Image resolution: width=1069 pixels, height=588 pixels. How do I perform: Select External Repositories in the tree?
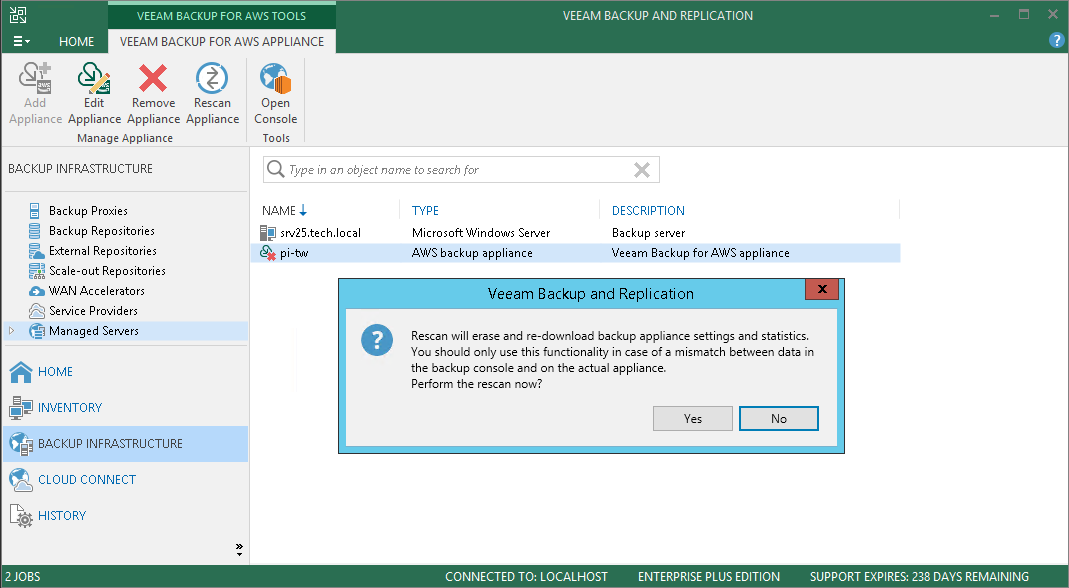point(102,250)
